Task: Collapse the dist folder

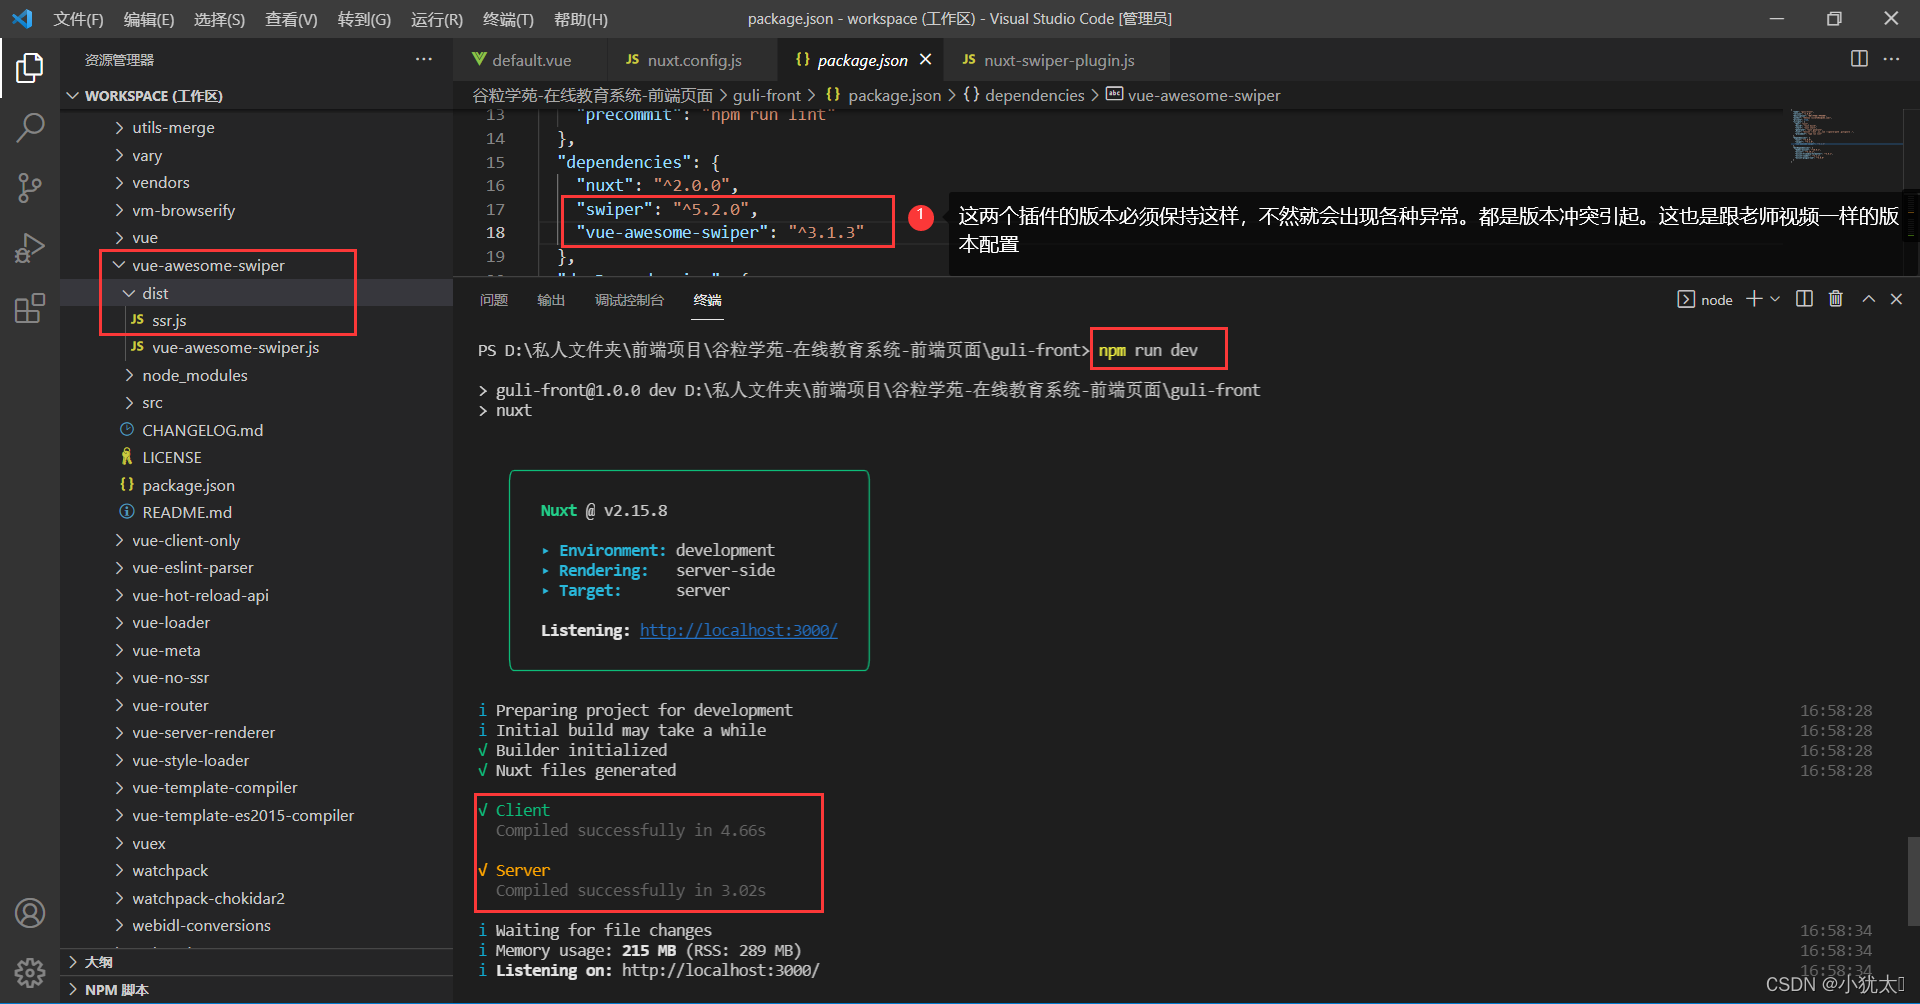Action: click(x=256, y=293)
